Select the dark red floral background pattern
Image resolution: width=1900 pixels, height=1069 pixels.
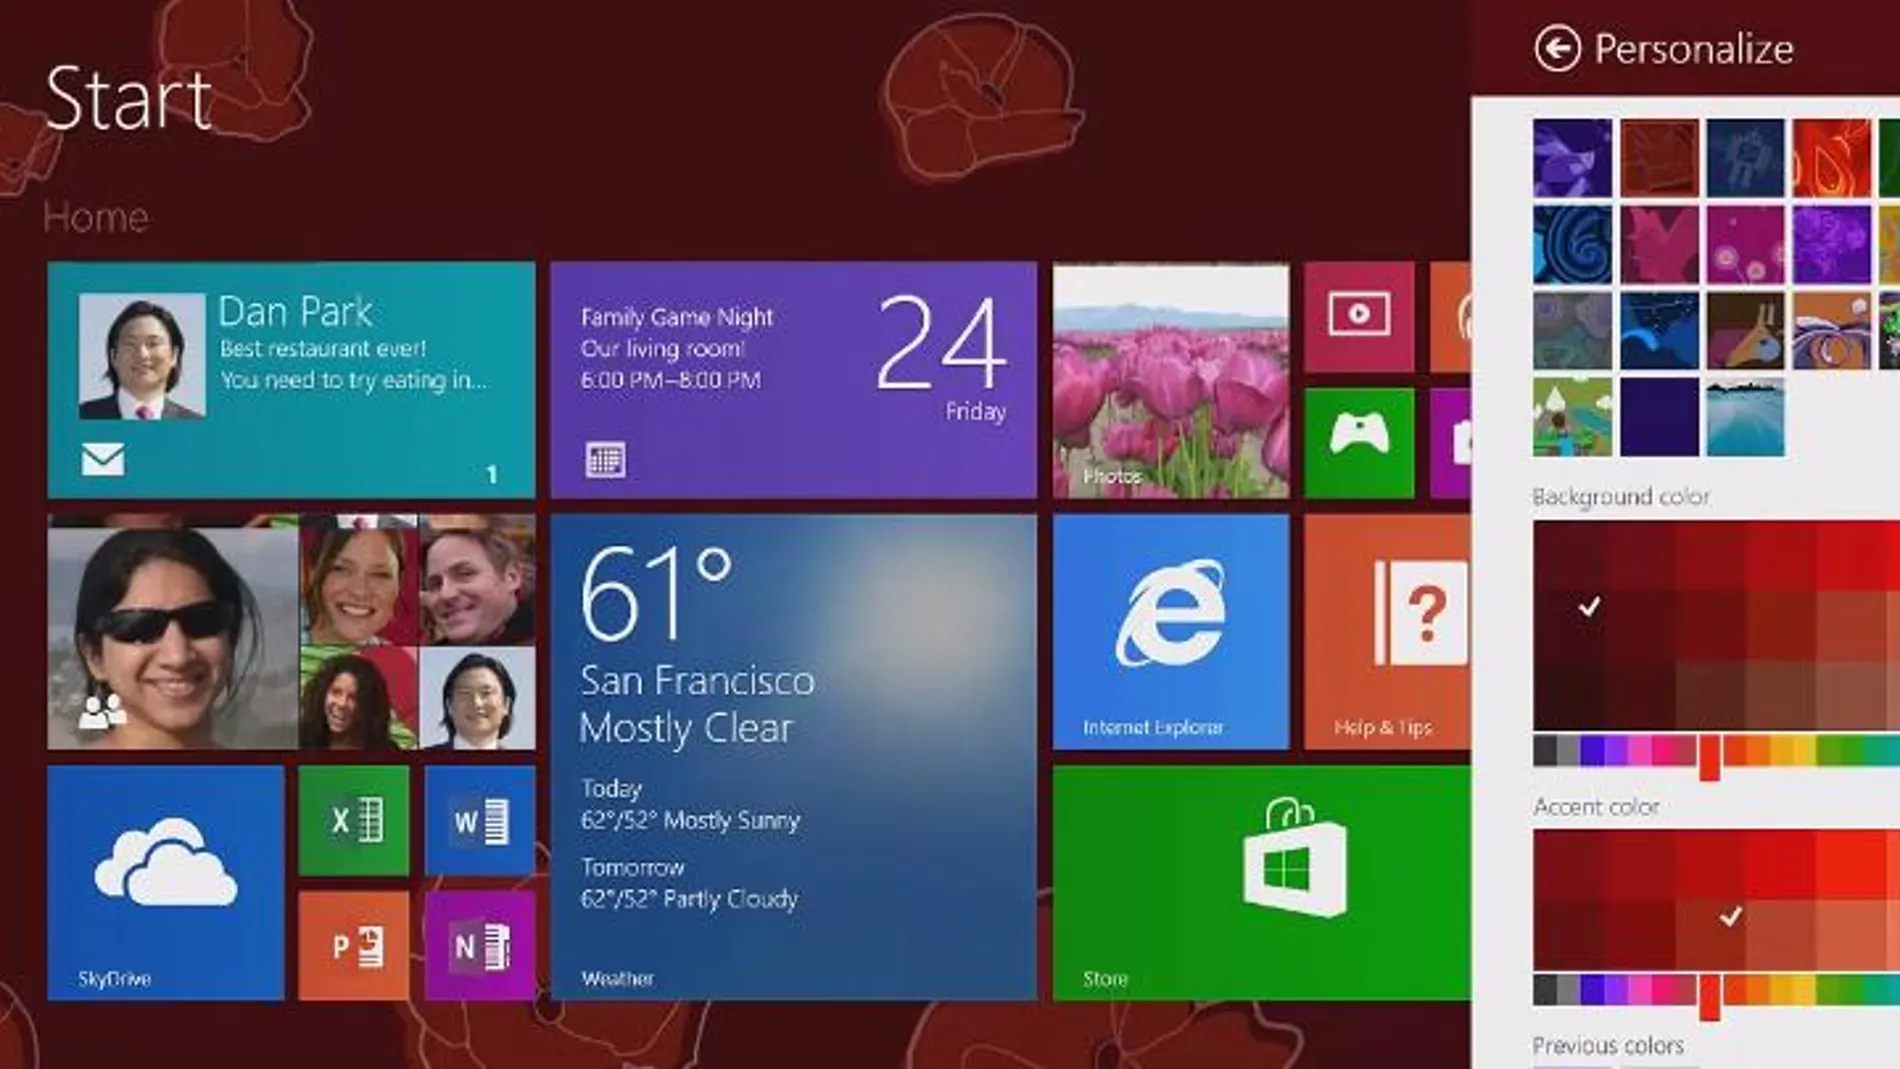coord(1659,158)
